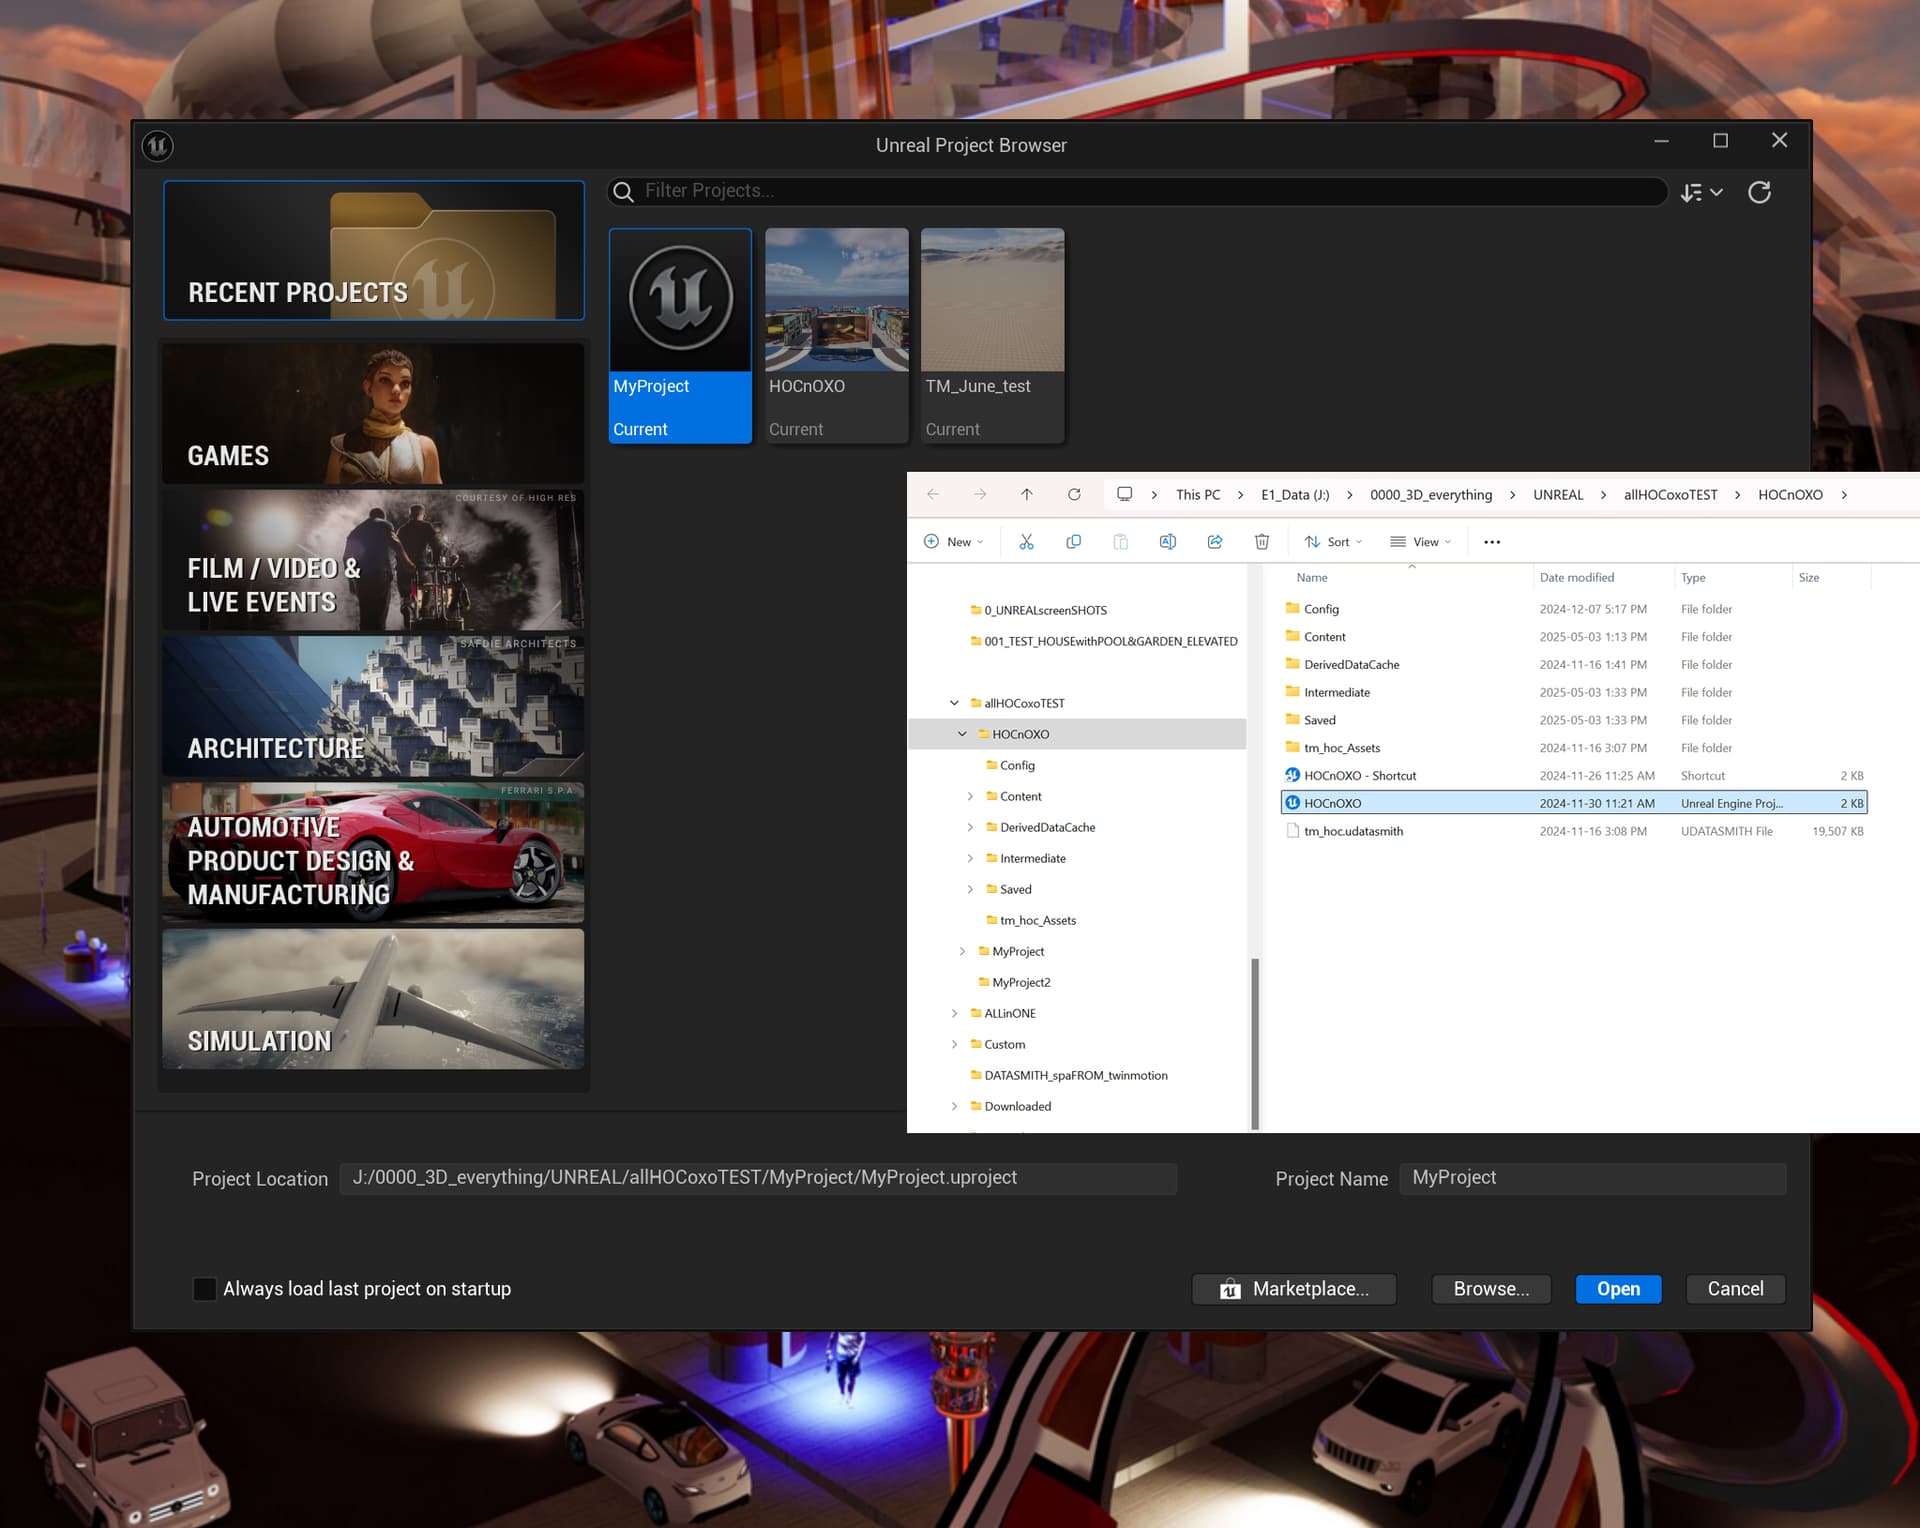Open the Automotive Product Design category
The height and width of the screenshot is (1528, 1920).
(x=374, y=852)
